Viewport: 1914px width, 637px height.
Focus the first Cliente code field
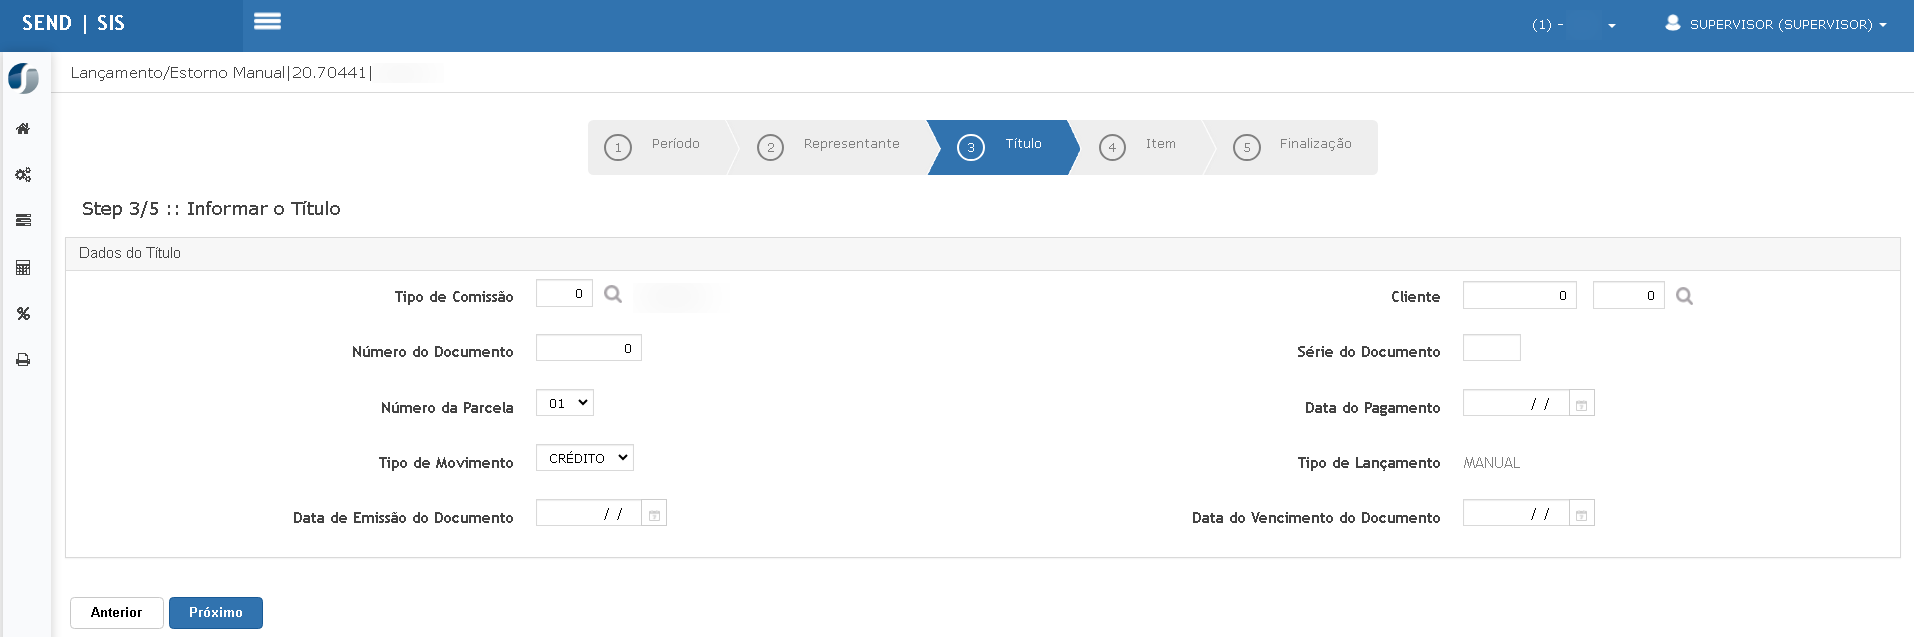coord(1520,295)
